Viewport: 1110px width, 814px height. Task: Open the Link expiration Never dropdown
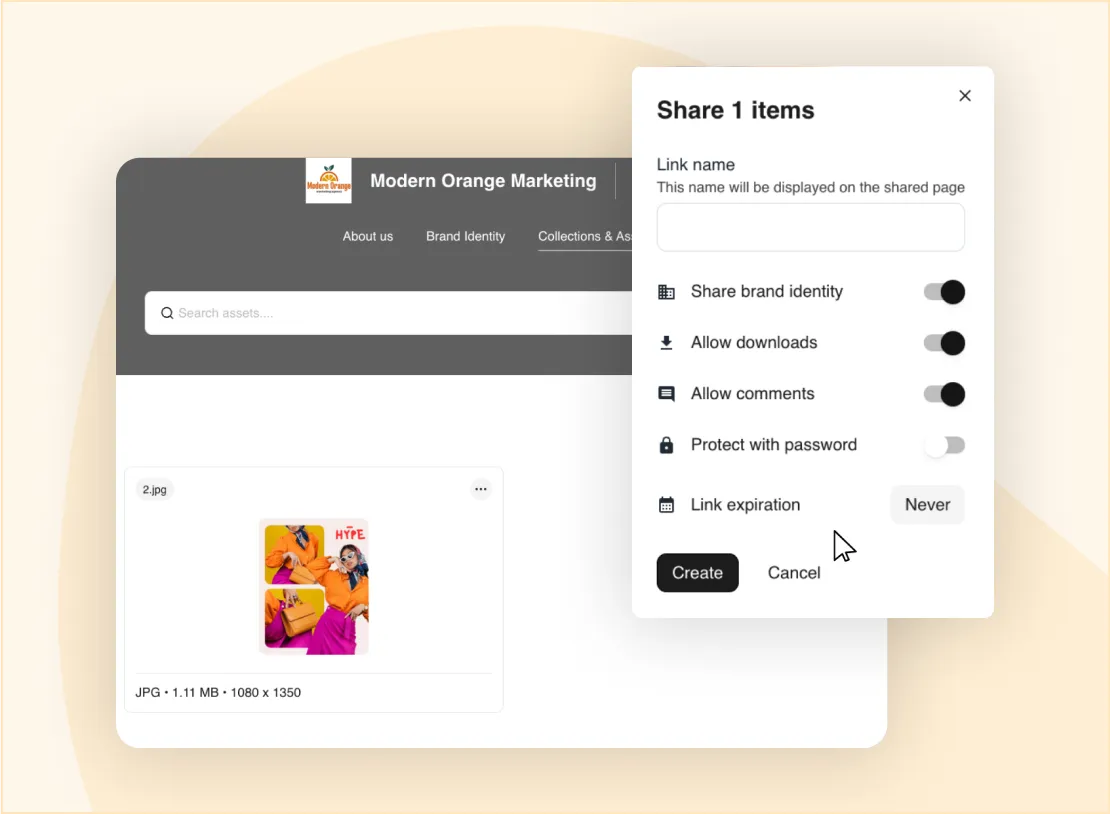[927, 505]
